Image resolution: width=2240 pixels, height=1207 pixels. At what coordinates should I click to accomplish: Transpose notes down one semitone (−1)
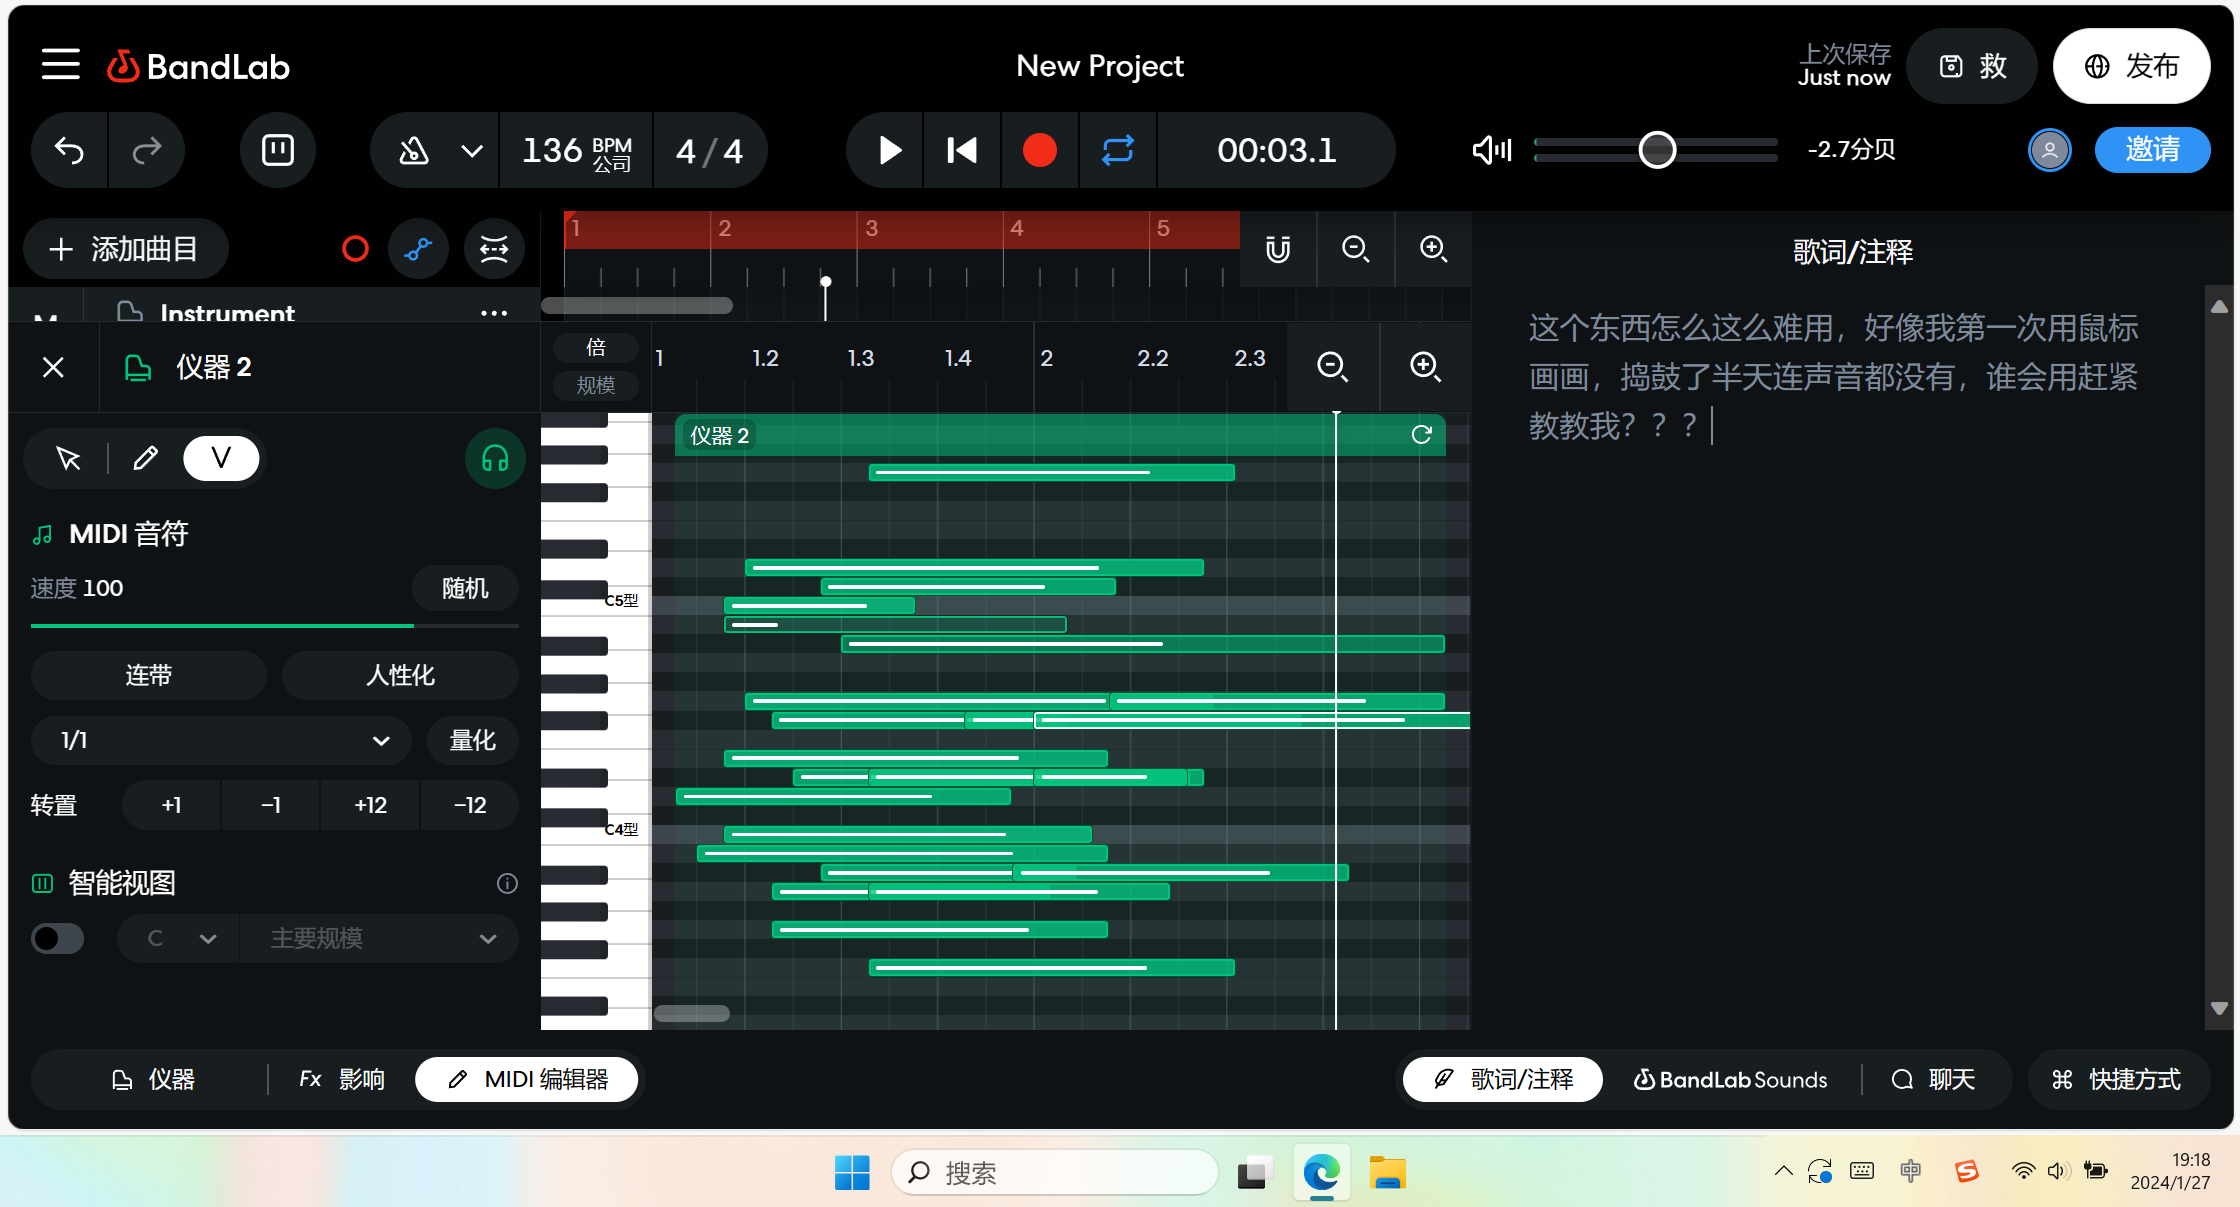270,805
